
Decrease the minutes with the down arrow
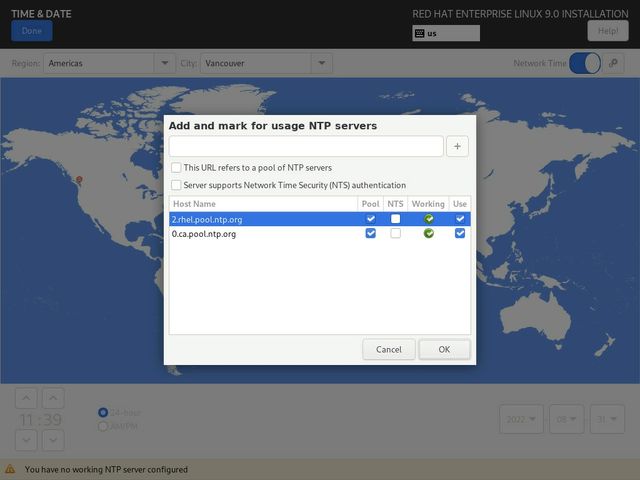pyautogui.click(x=53, y=440)
